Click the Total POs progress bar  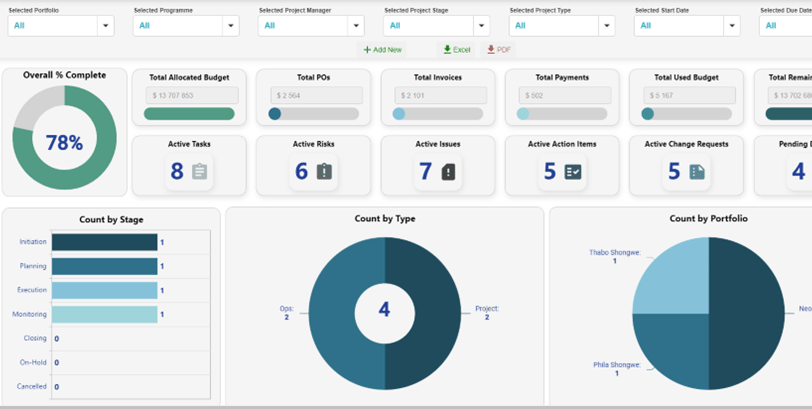click(313, 114)
